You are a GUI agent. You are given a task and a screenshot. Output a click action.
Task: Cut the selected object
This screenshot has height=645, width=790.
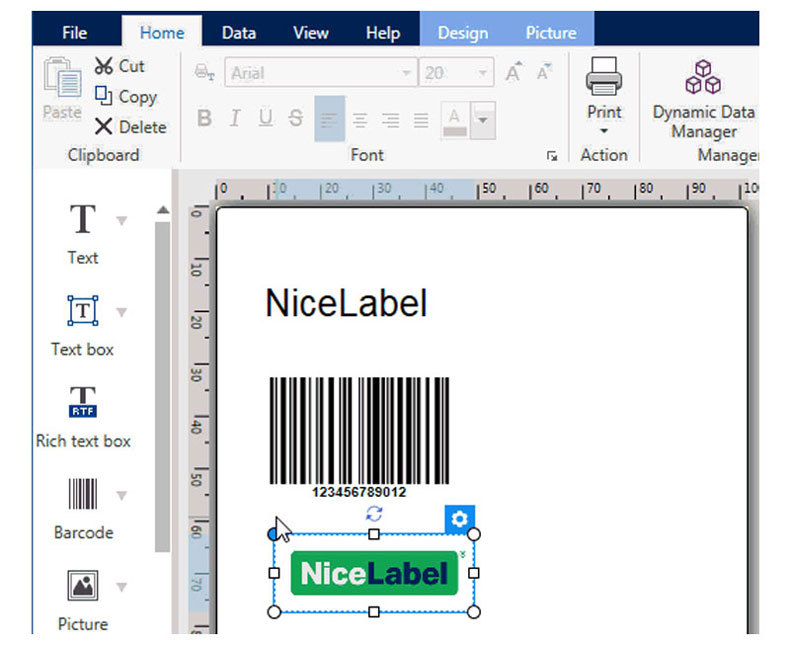[x=120, y=66]
